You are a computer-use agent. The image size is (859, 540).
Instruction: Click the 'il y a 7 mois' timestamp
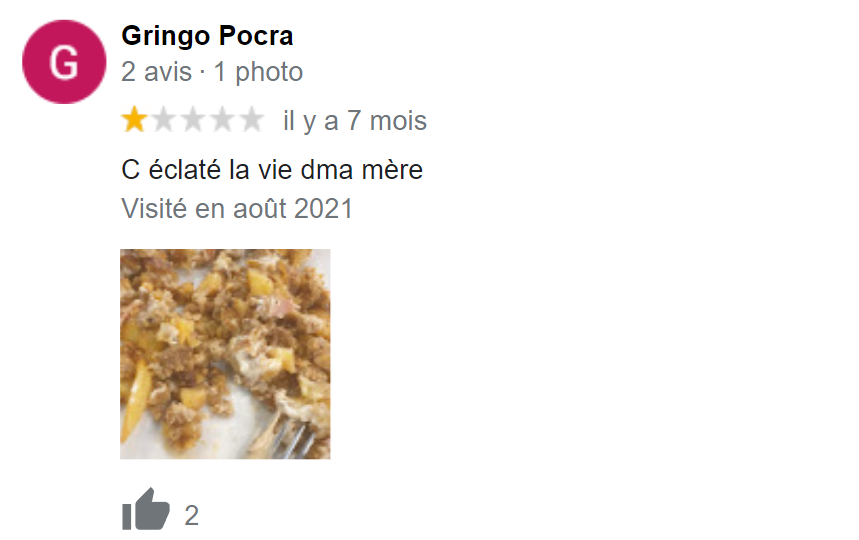pyautogui.click(x=354, y=121)
